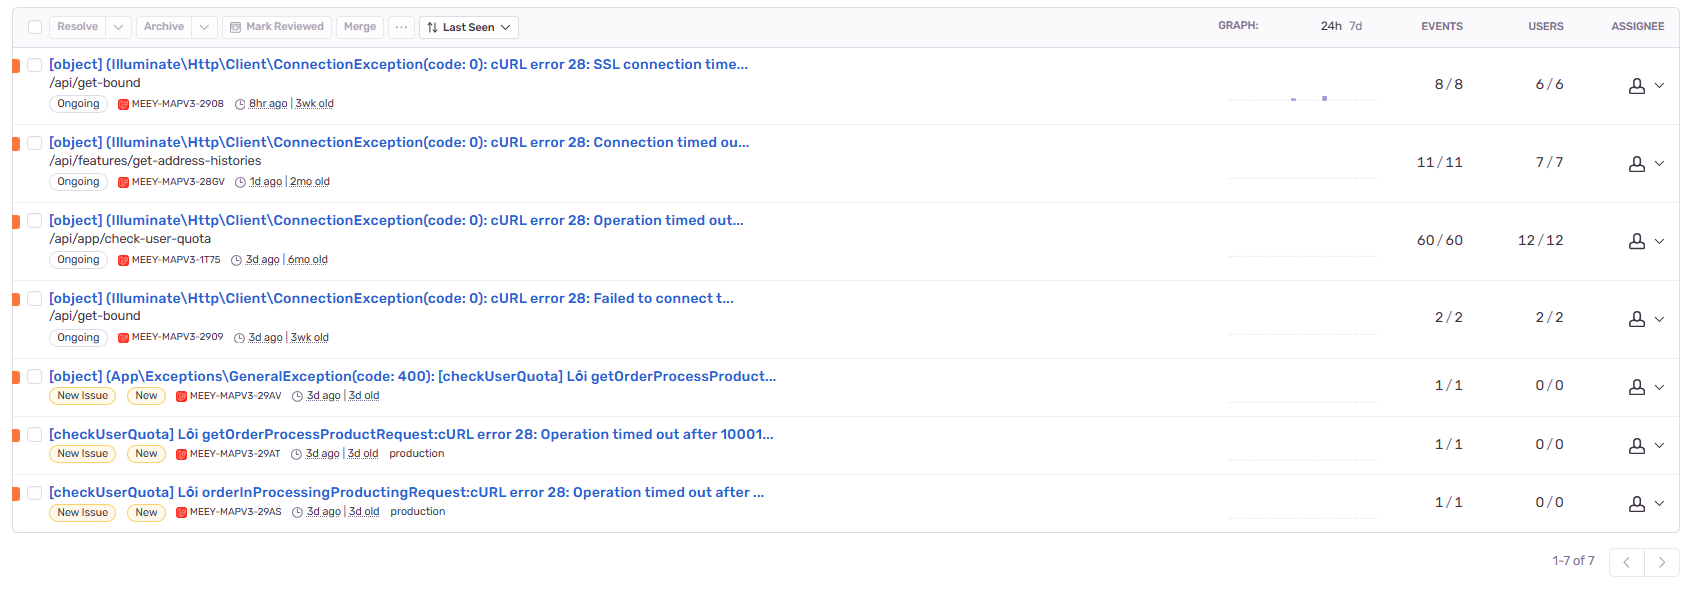Click the Mark Reviewed button
Viewport: 1701px width, 599px height.
click(277, 27)
